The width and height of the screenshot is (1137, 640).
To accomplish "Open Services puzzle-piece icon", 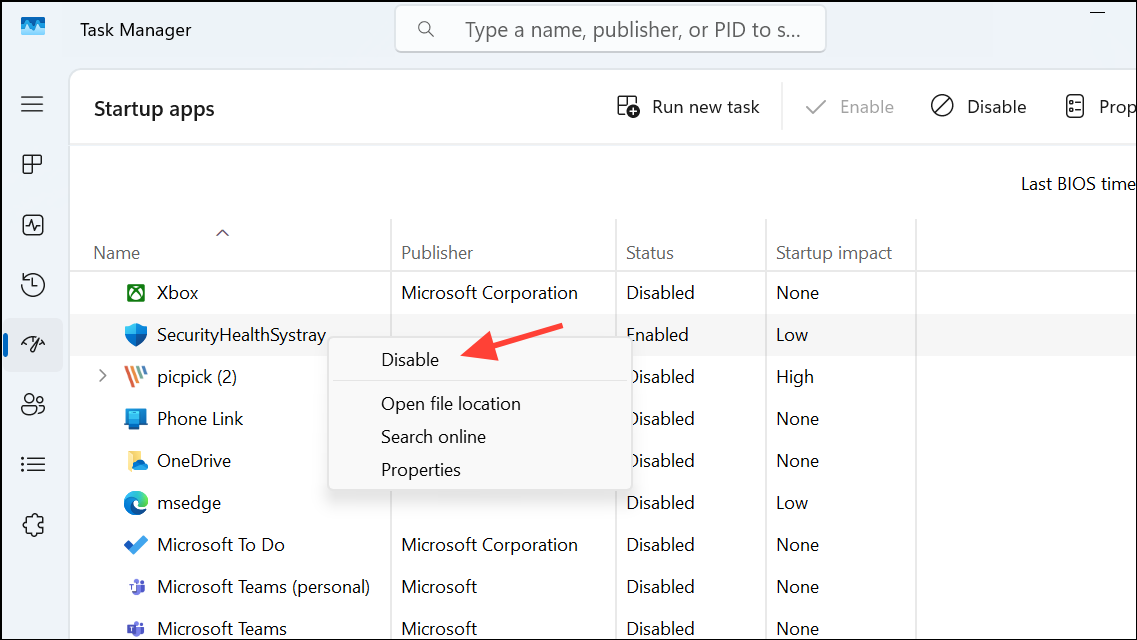I will pyautogui.click(x=33, y=525).
